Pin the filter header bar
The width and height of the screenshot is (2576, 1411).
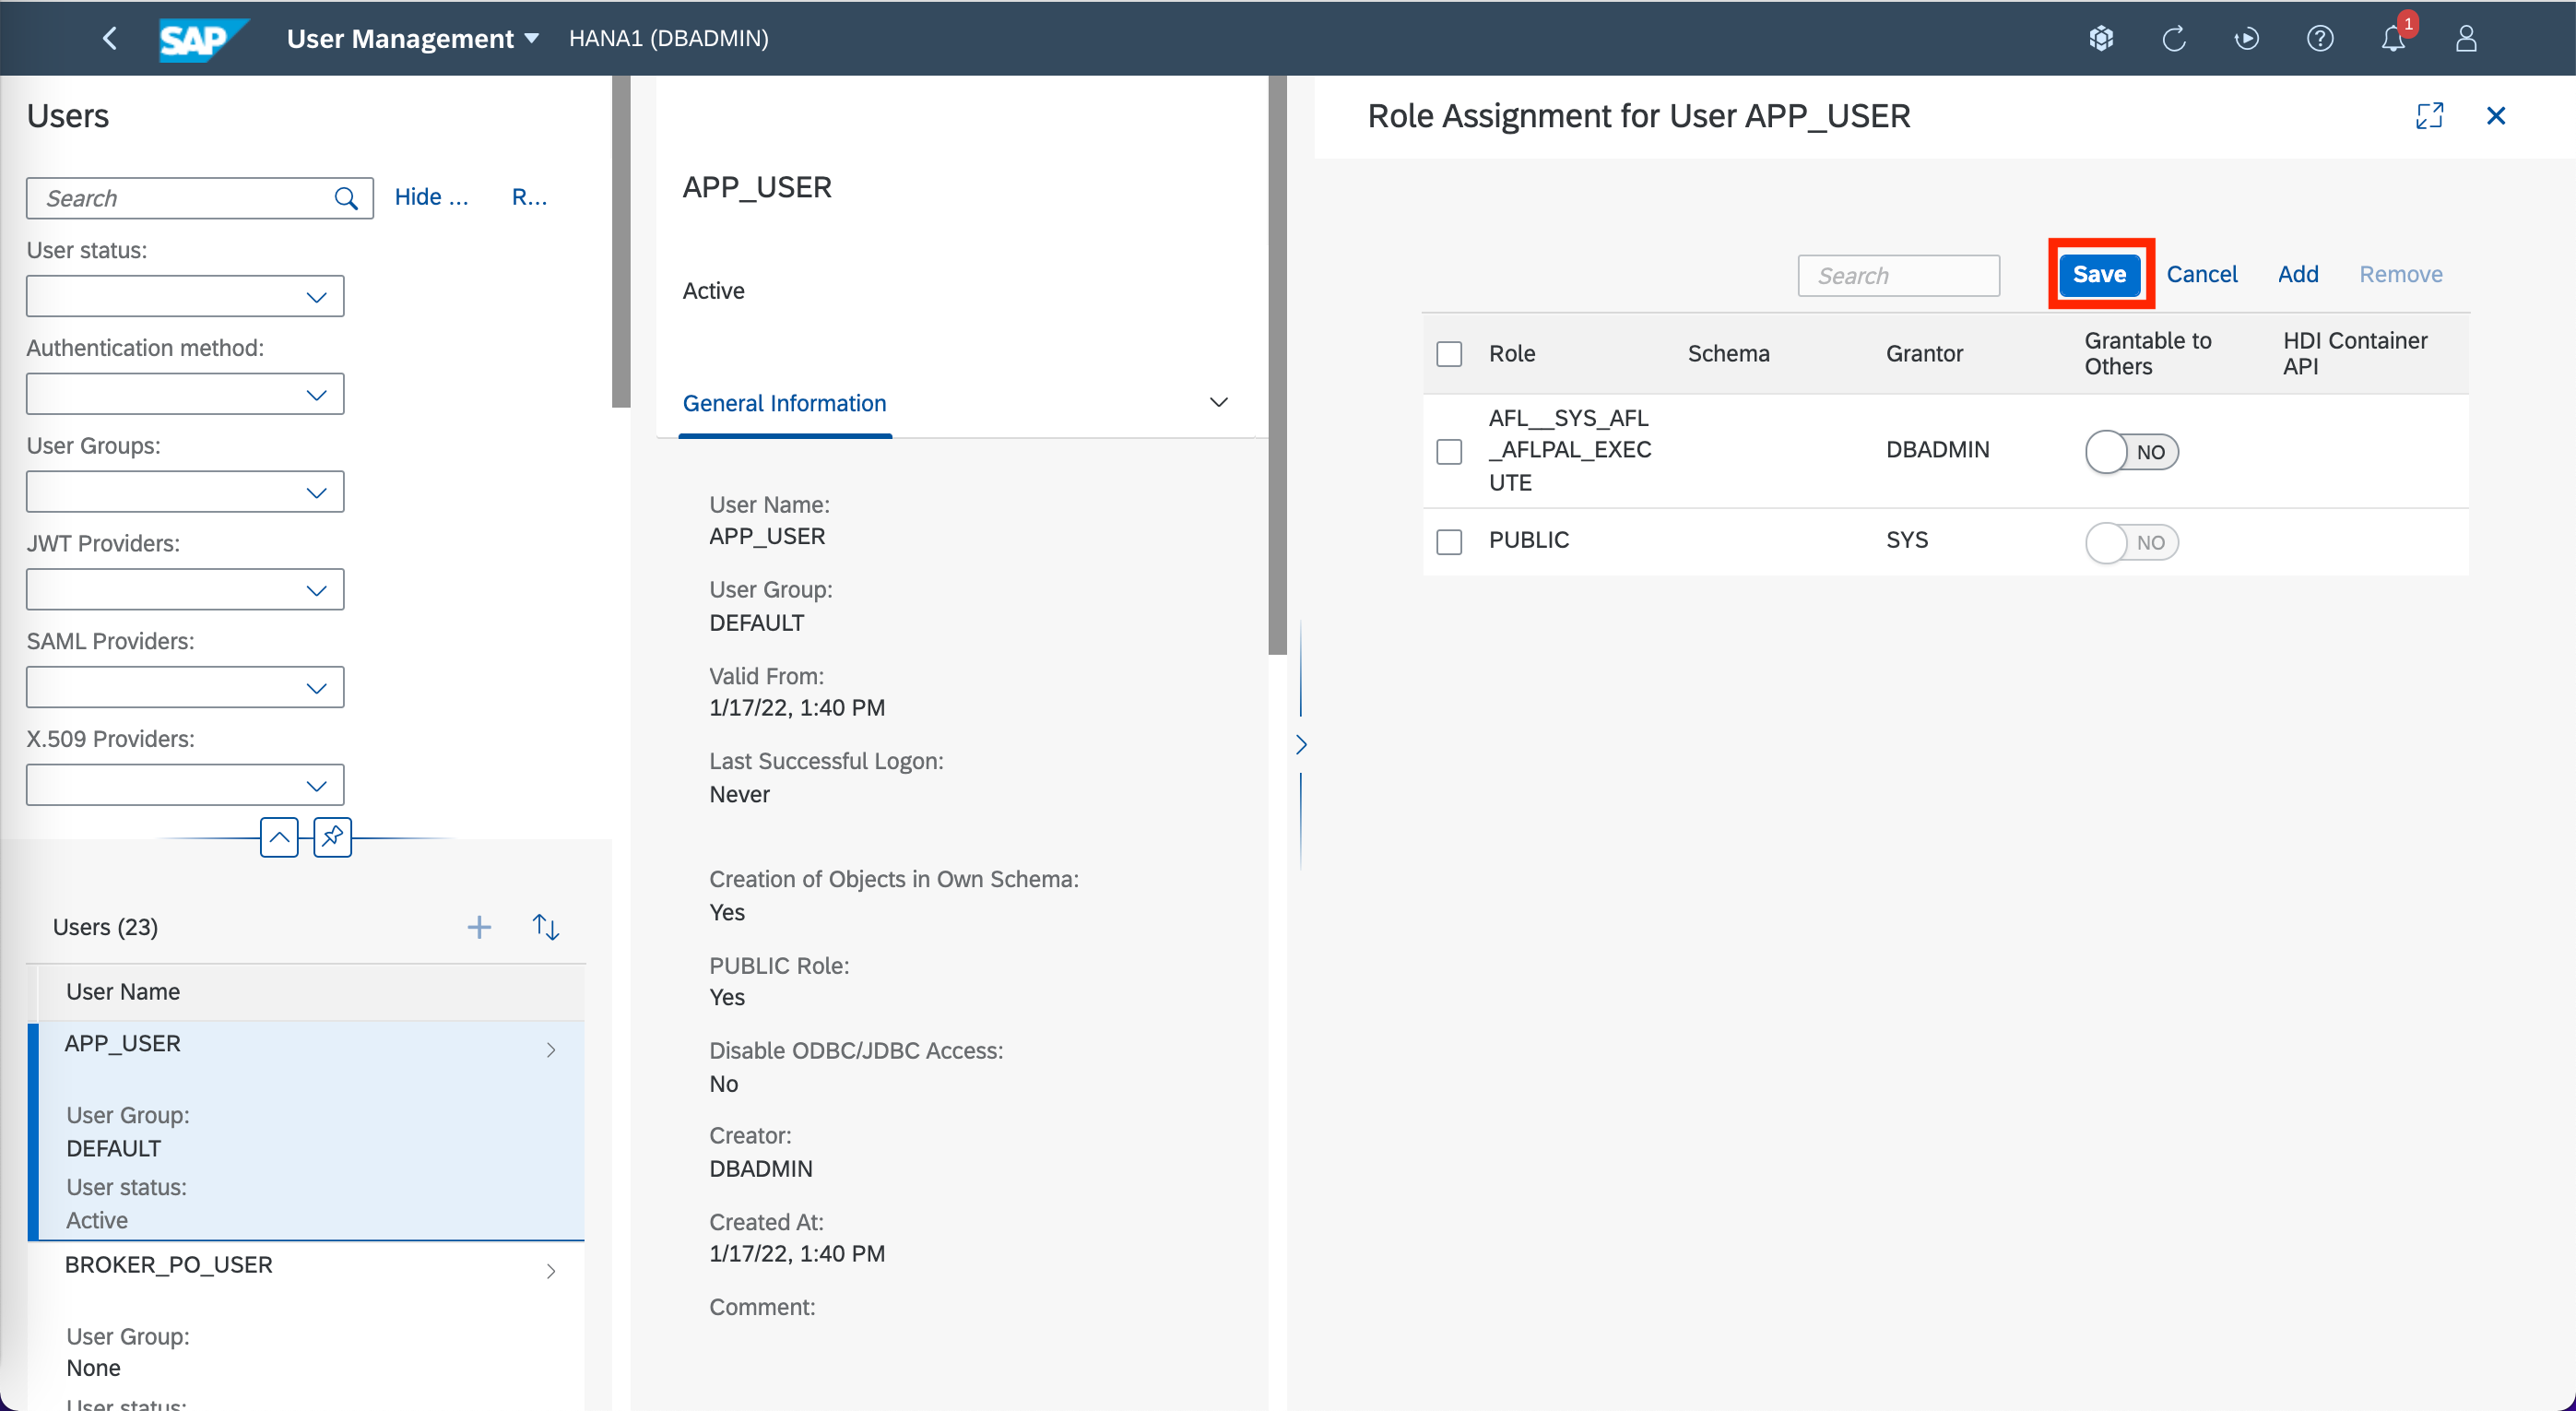click(332, 836)
